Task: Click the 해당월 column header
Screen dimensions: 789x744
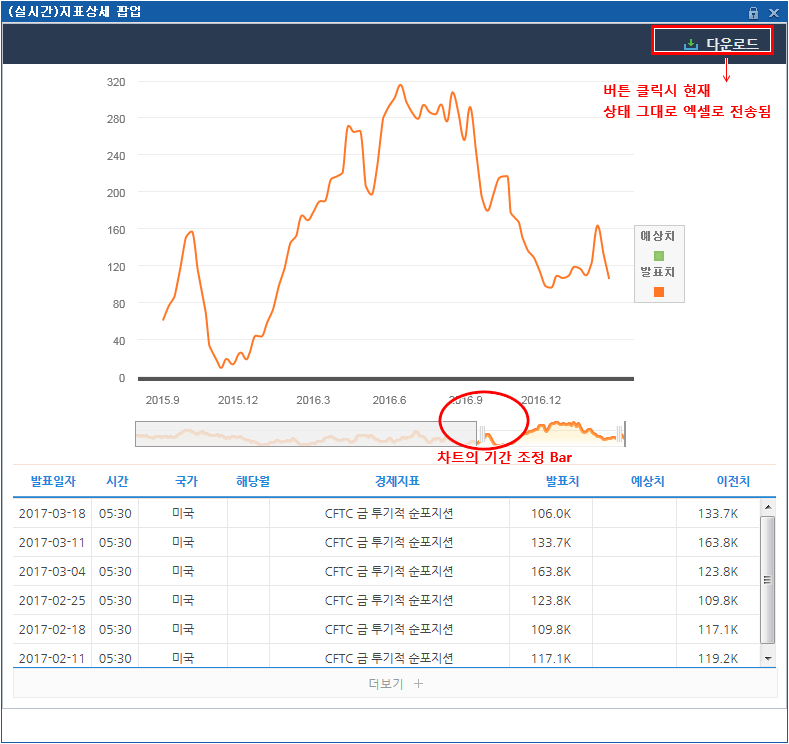Action: [253, 481]
